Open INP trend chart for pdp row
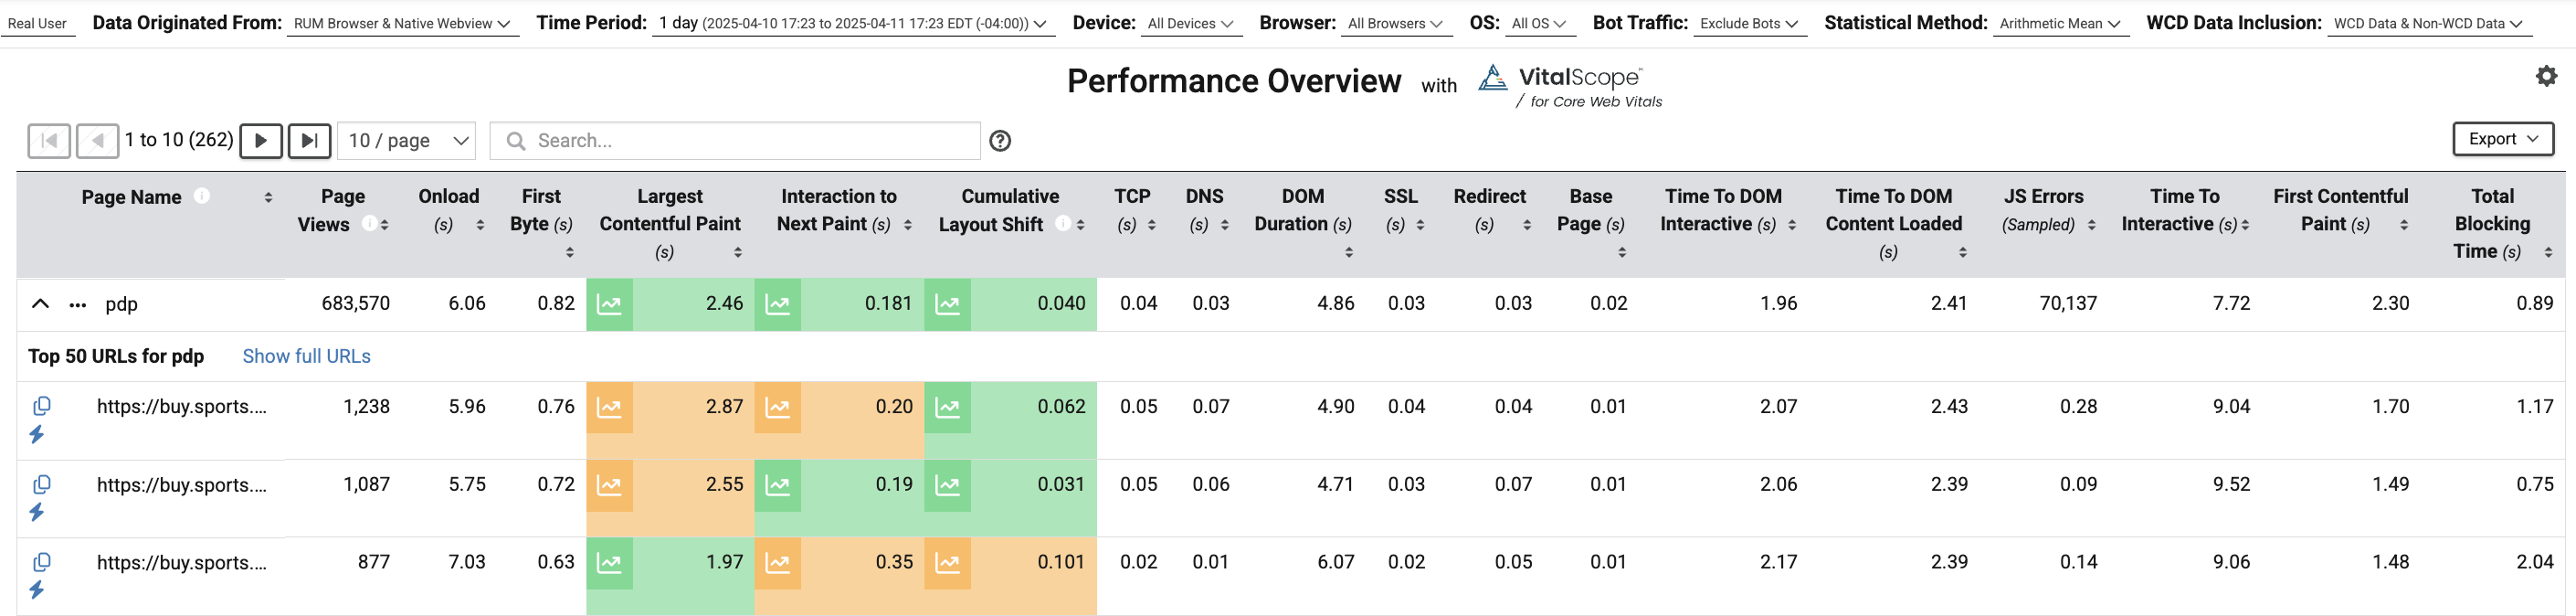 point(777,304)
